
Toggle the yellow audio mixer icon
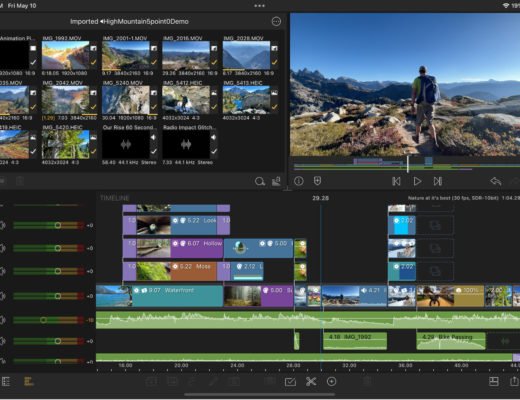click(29, 381)
